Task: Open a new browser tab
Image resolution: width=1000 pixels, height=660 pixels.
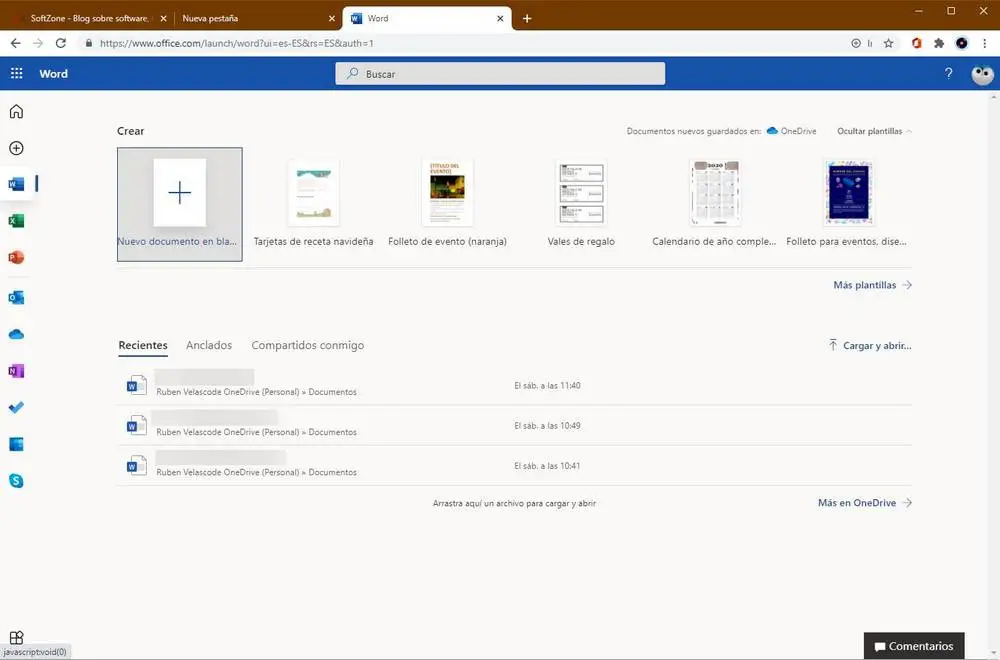Action: coord(527,18)
